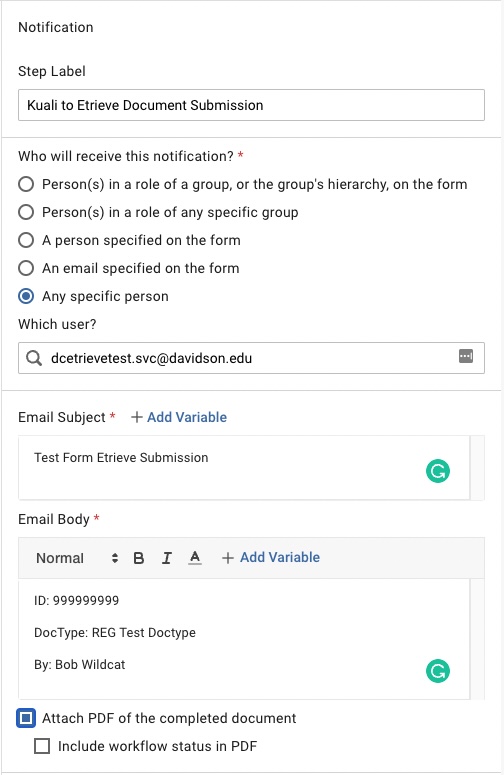Click the Bold formatting icon
Screen dimensions: 504x775
point(139,558)
